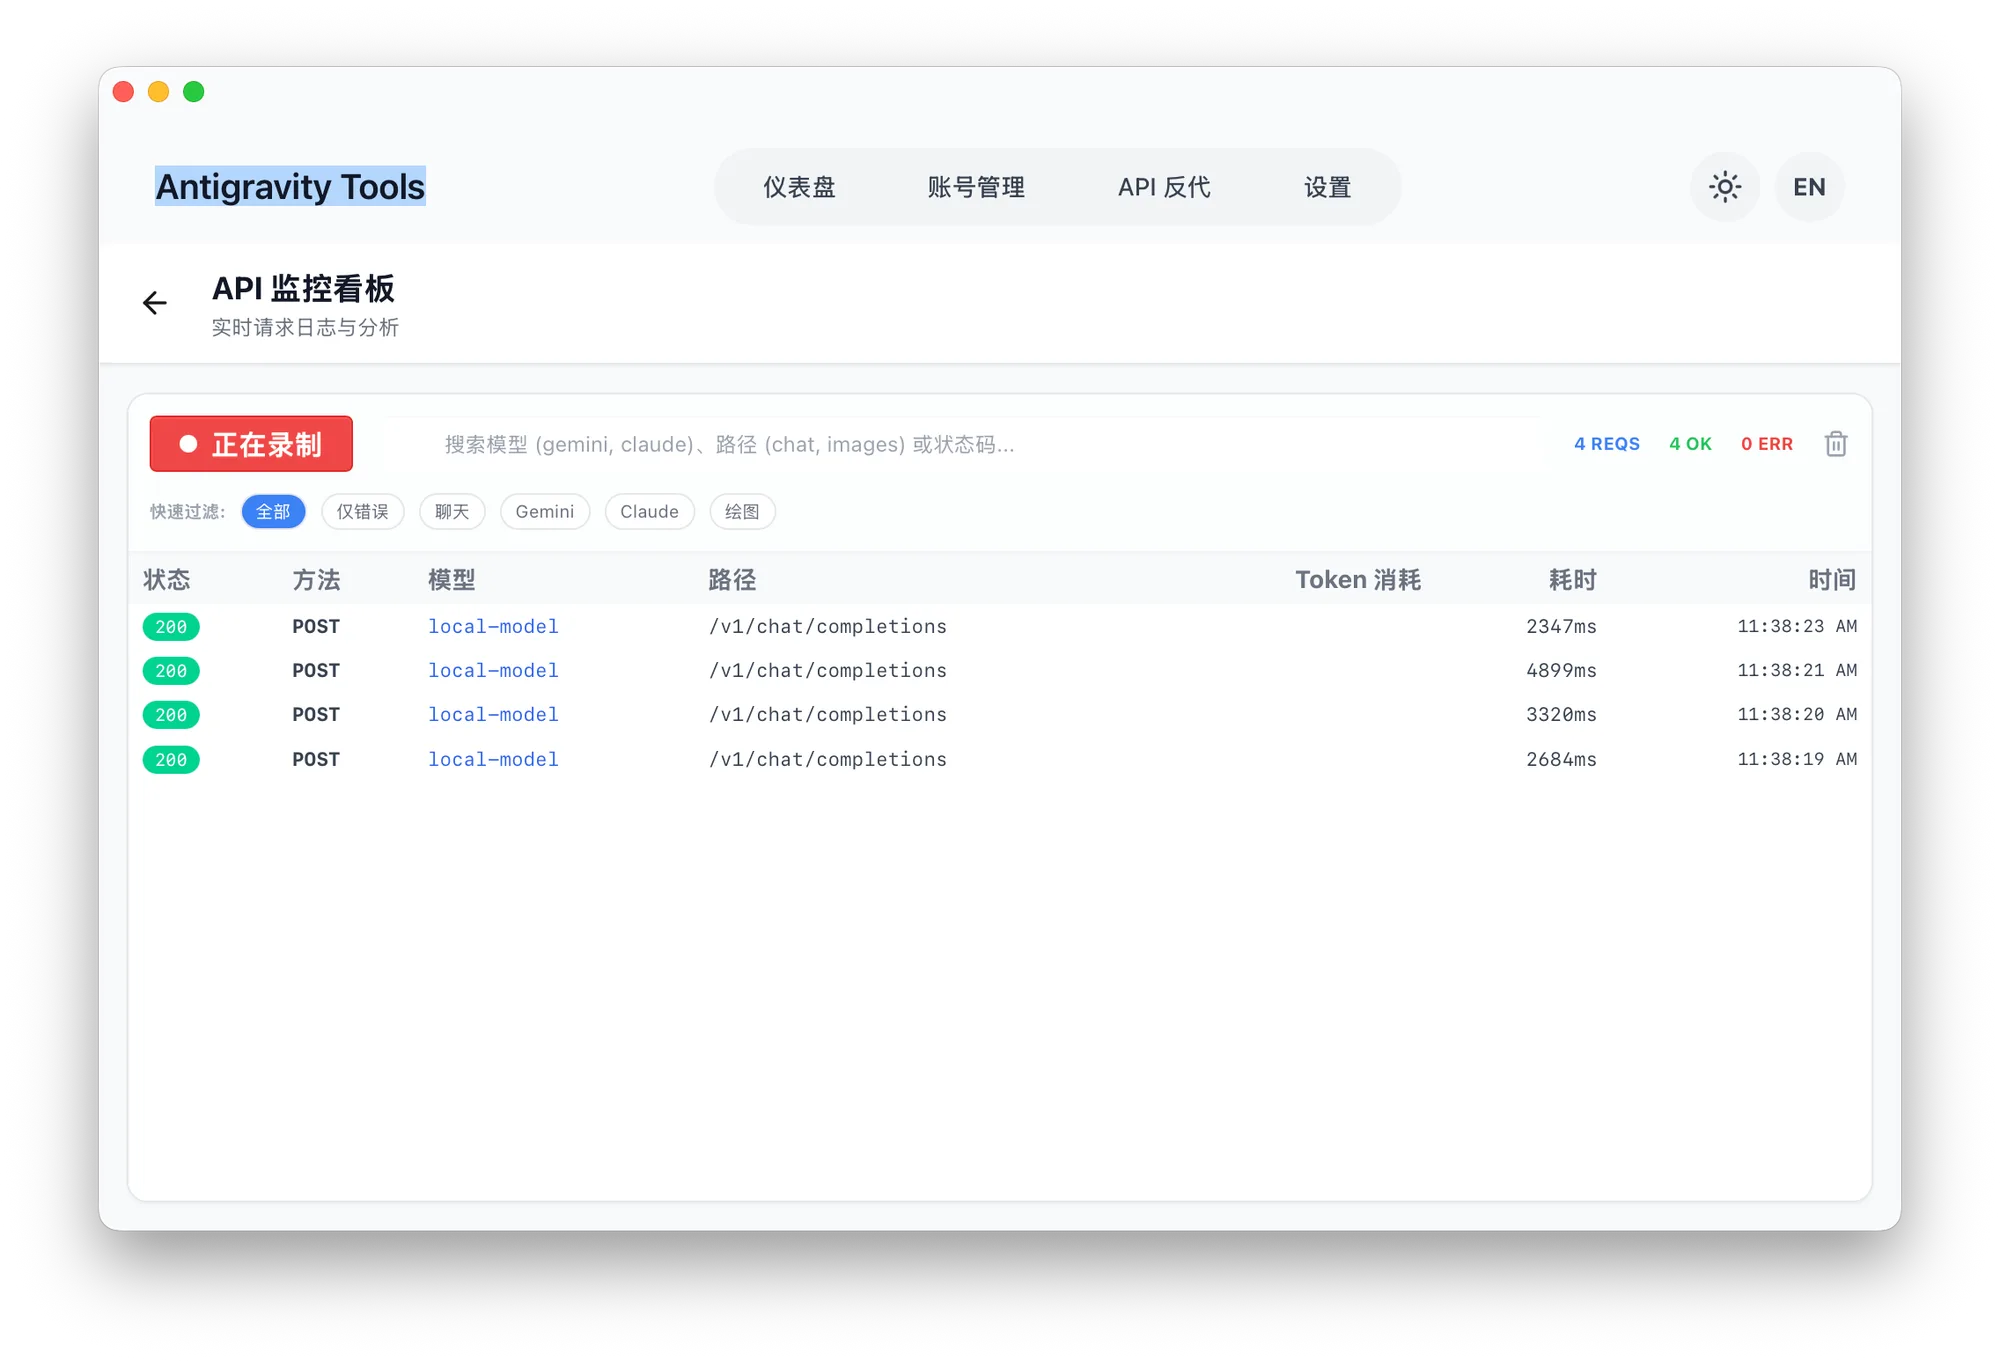Clear logs with the trash icon
The width and height of the screenshot is (2000, 1361).
click(x=1835, y=444)
